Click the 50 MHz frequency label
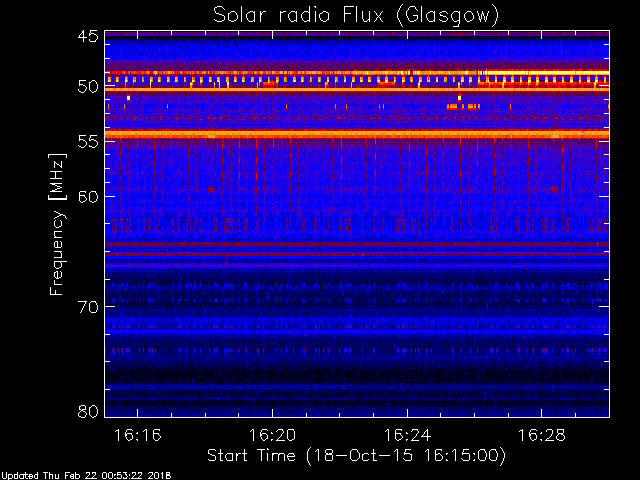 [88, 87]
